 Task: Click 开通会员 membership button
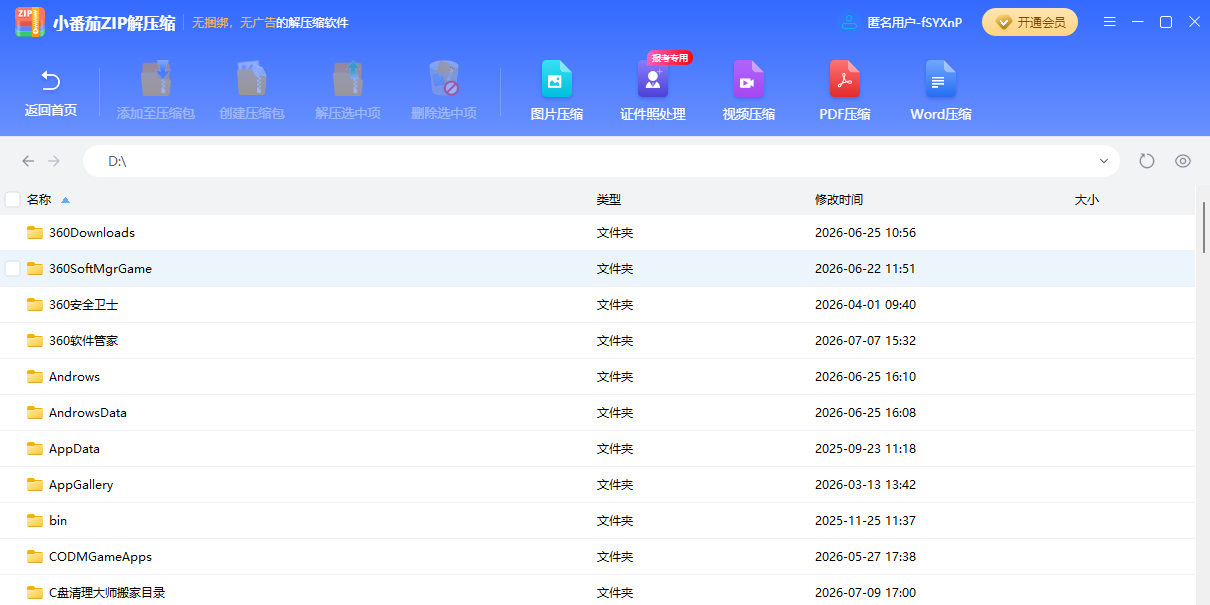[1030, 22]
